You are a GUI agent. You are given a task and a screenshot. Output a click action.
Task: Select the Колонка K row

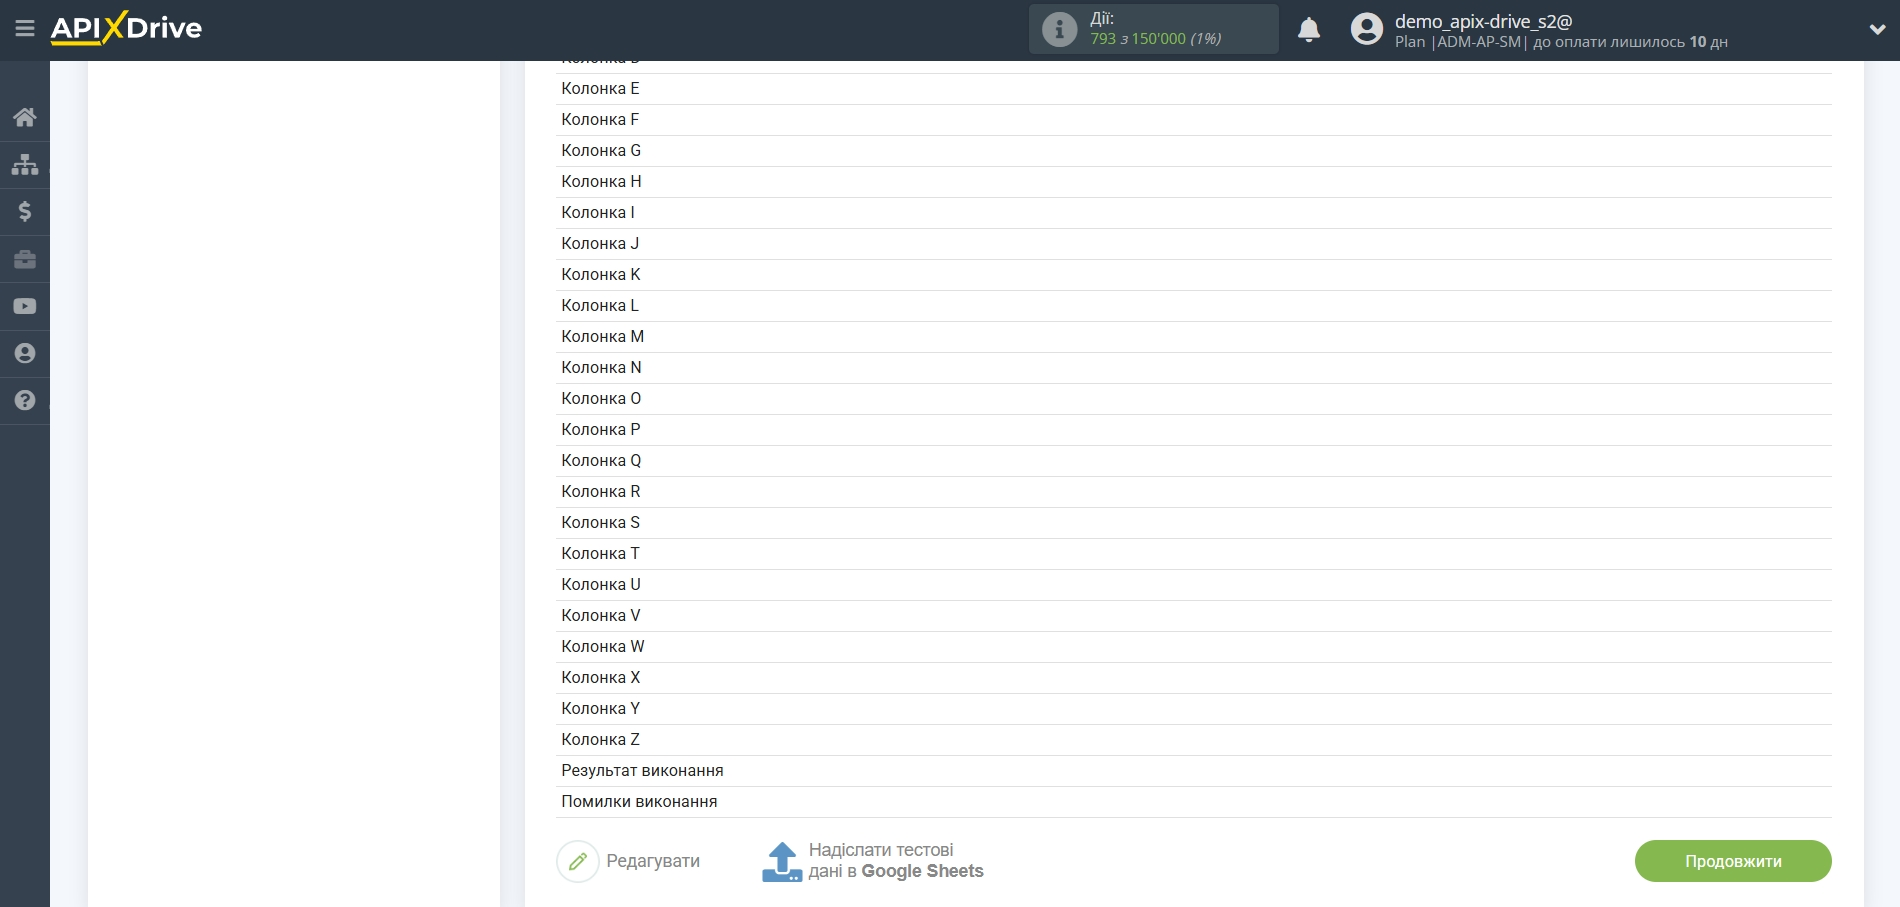click(x=1194, y=275)
